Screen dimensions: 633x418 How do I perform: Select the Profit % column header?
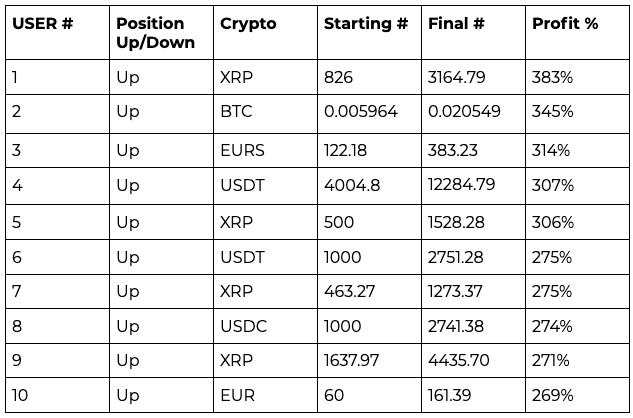pos(577,32)
